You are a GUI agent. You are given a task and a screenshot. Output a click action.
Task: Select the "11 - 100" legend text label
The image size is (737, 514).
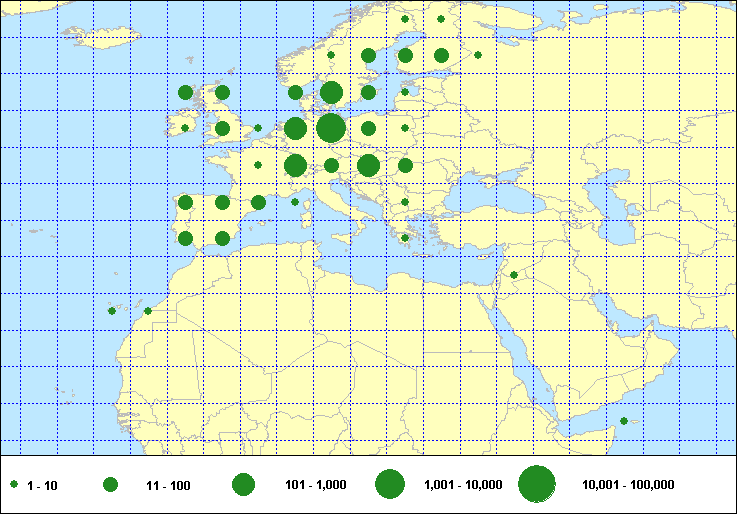(168, 485)
